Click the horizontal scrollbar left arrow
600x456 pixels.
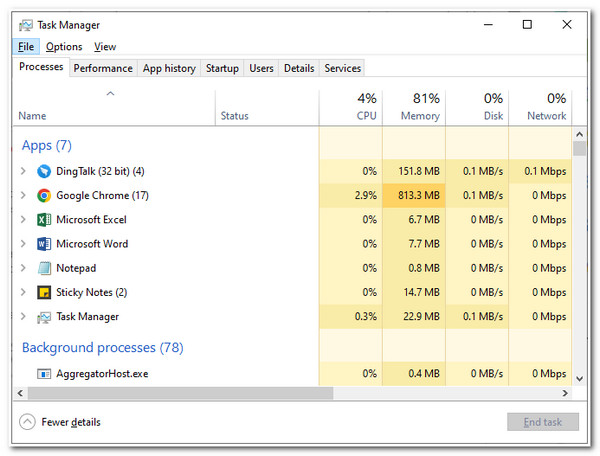pyautogui.click(x=20, y=393)
